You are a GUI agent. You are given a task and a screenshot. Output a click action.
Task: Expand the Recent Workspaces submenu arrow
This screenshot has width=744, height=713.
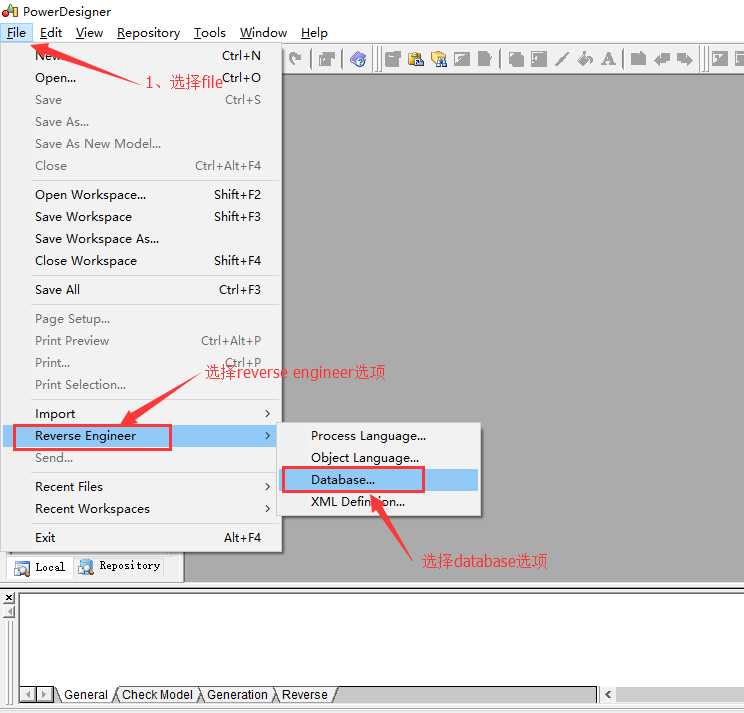(x=268, y=509)
